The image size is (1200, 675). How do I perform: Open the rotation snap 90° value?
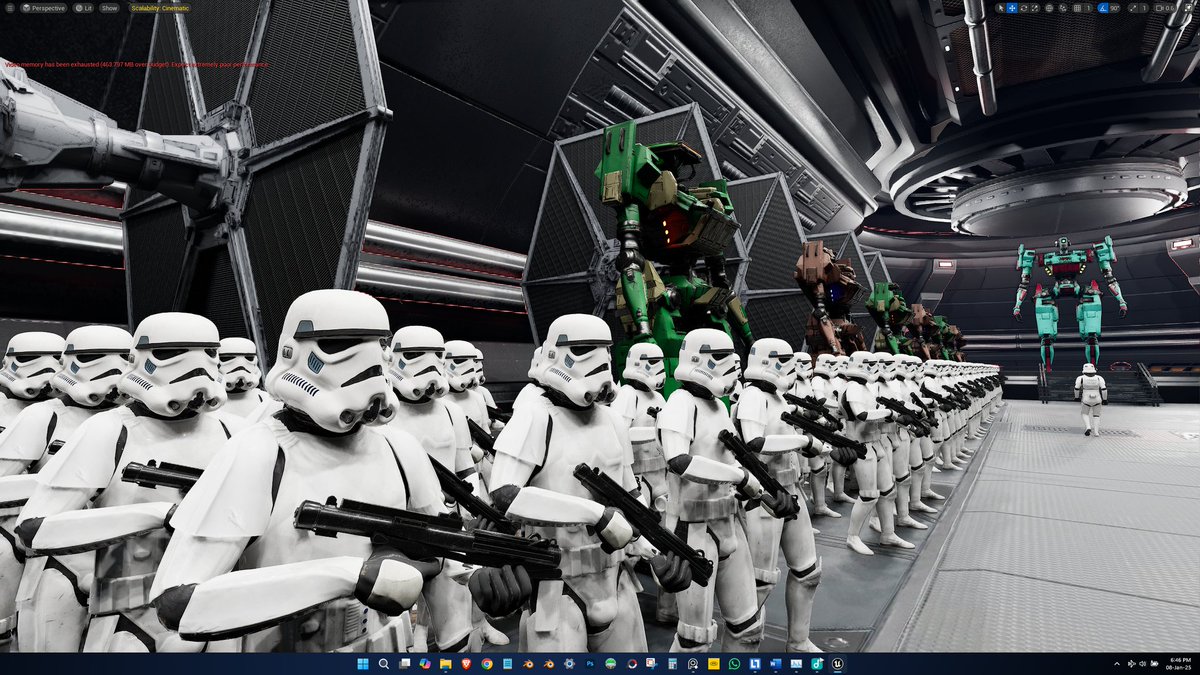point(1115,8)
